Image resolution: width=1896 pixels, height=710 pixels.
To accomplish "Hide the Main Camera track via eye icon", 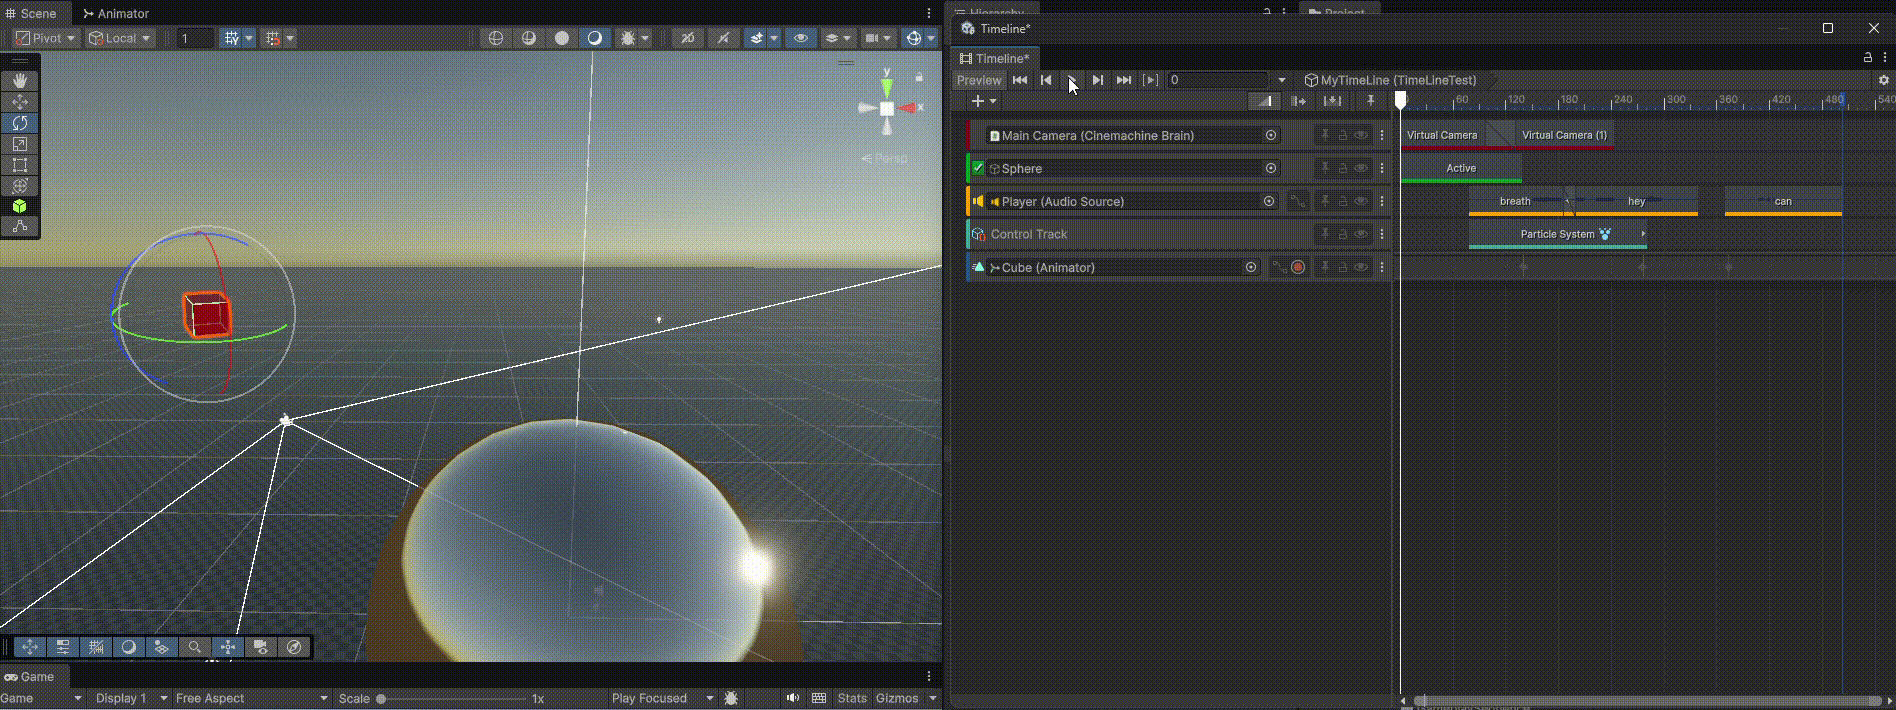I will (x=1361, y=135).
